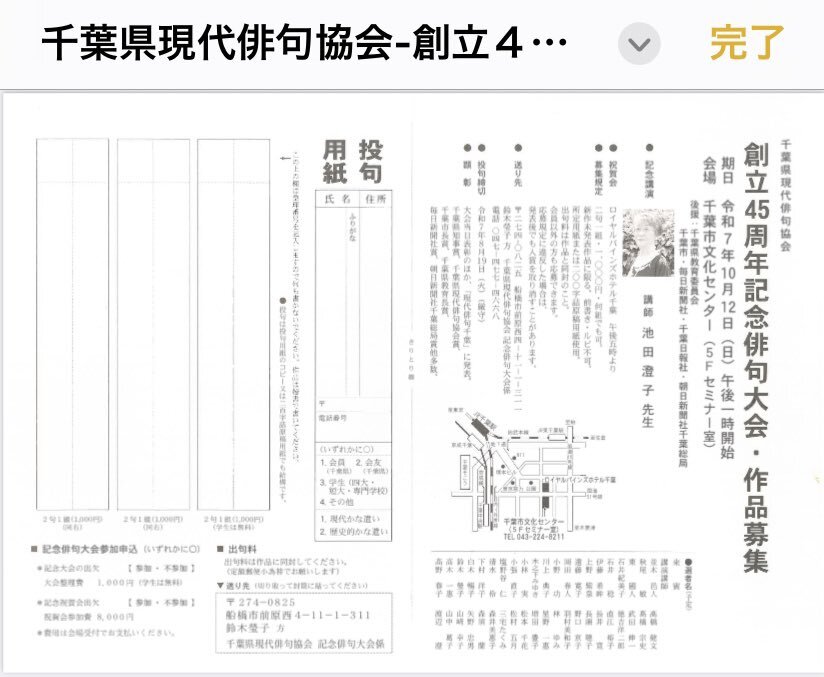Tap the 記念講演 bullet heading

(x=649, y=172)
